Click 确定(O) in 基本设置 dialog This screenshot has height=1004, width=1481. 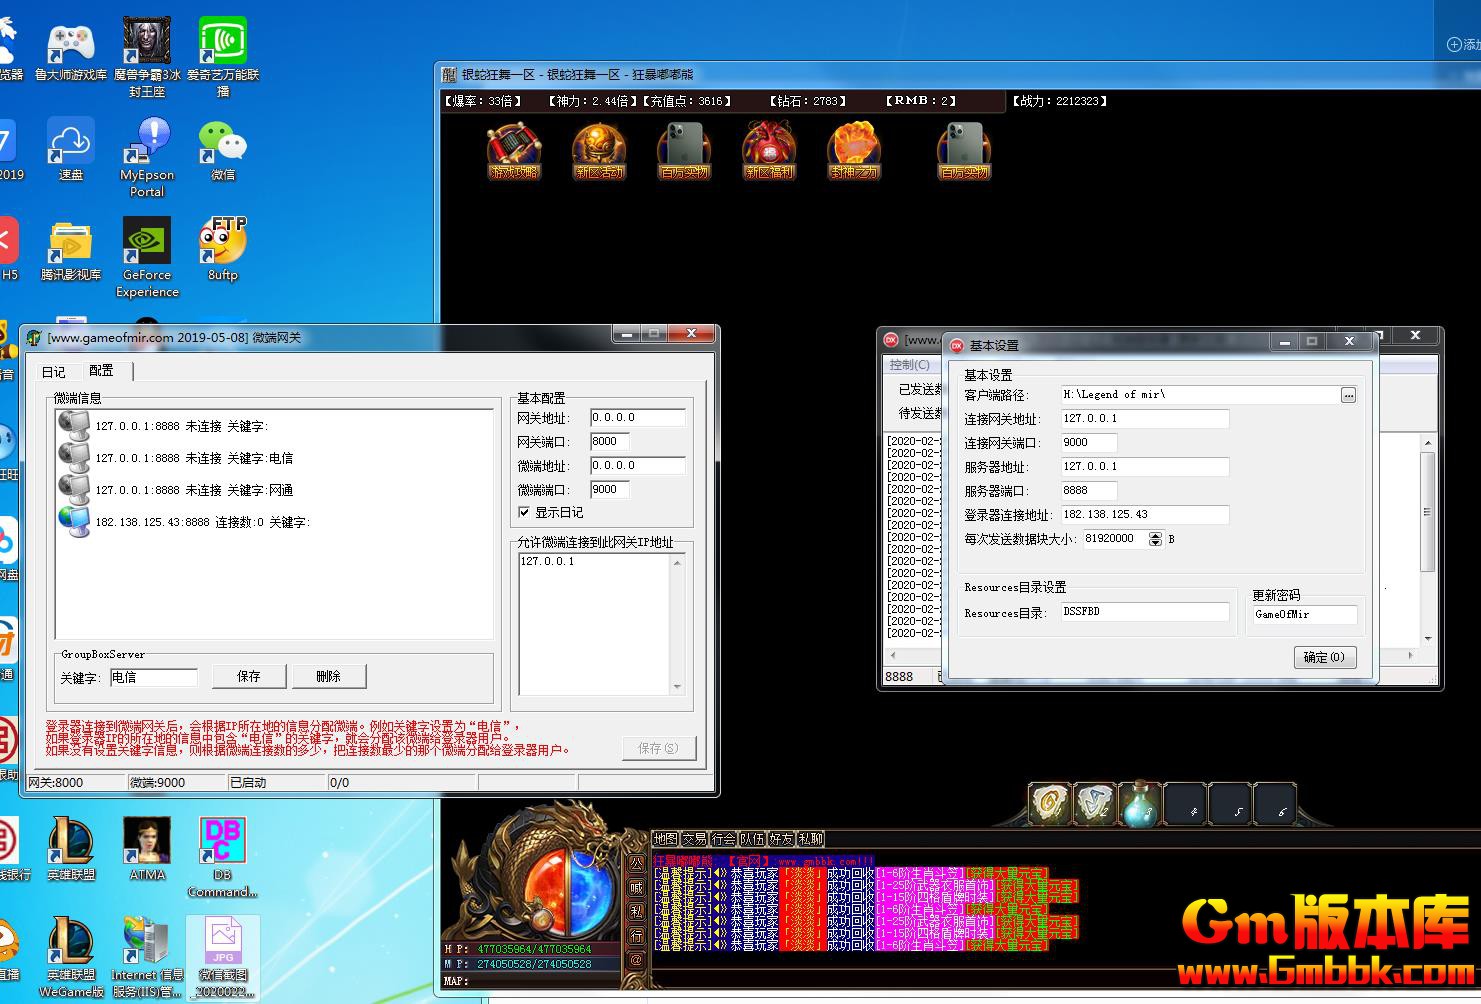pos(1324,657)
